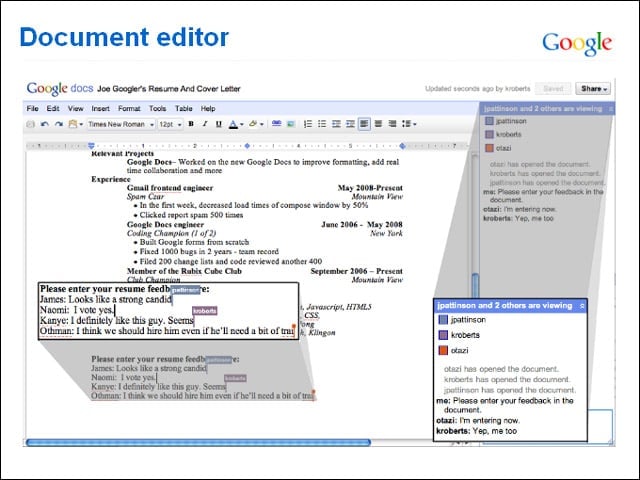Click the left indent marker on the ruler
The height and width of the screenshot is (480, 640).
pos(91,146)
